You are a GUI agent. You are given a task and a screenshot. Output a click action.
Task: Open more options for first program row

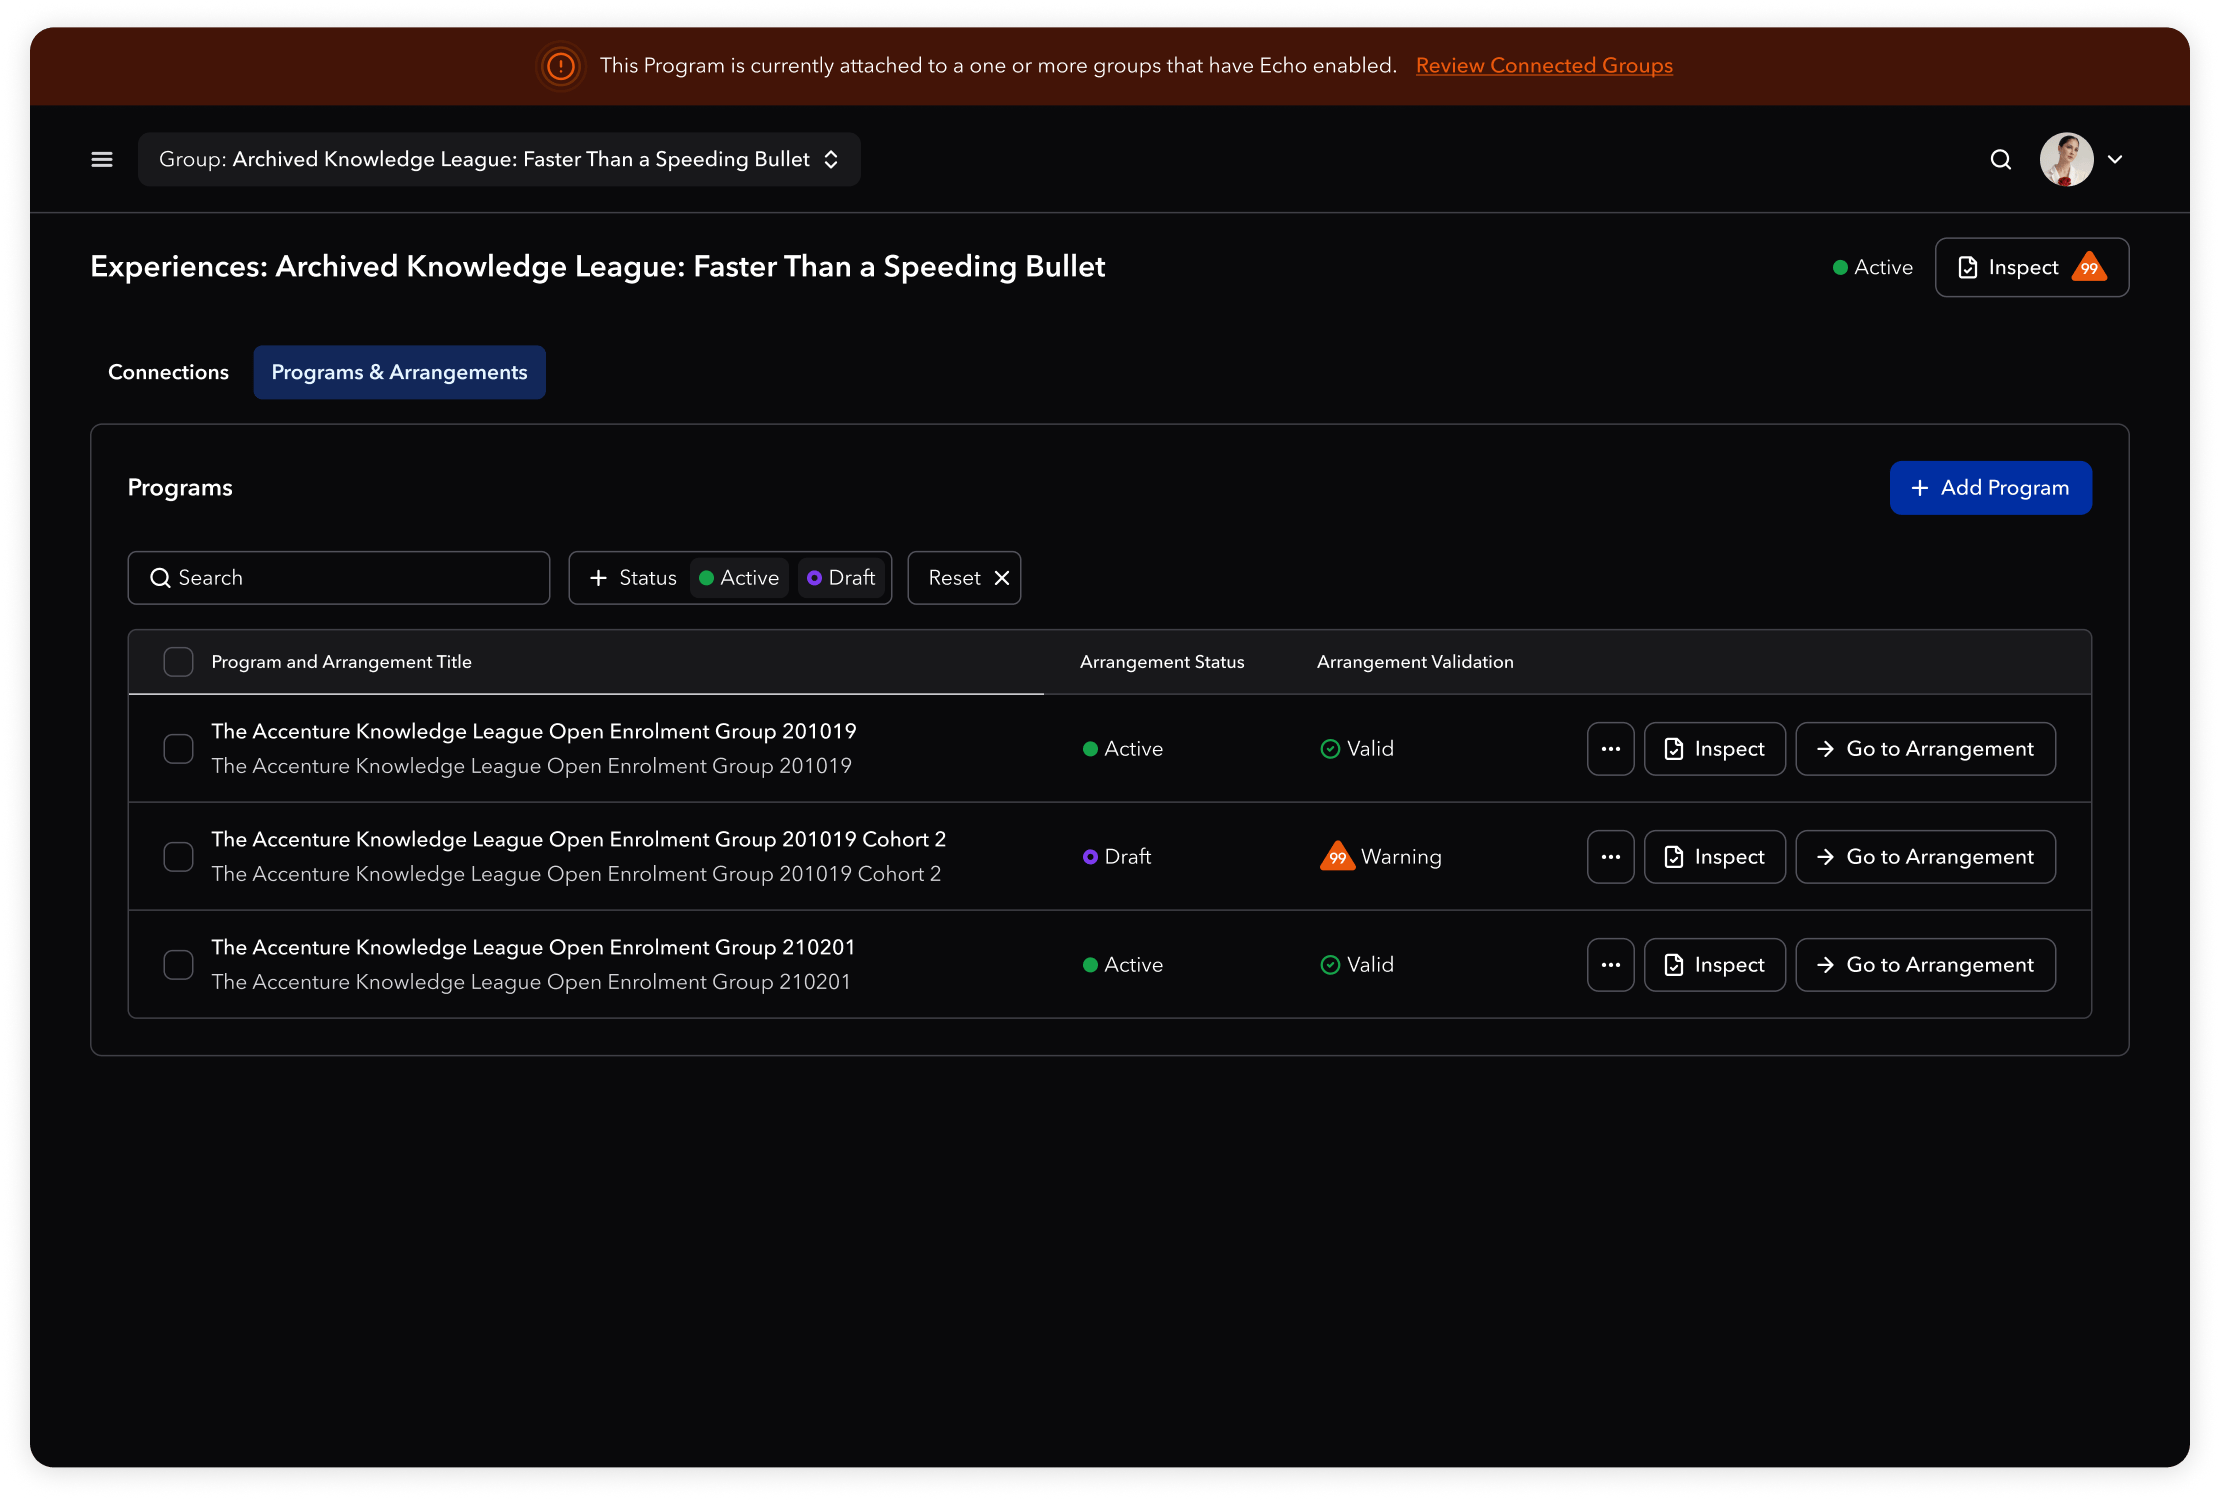pyautogui.click(x=1610, y=749)
